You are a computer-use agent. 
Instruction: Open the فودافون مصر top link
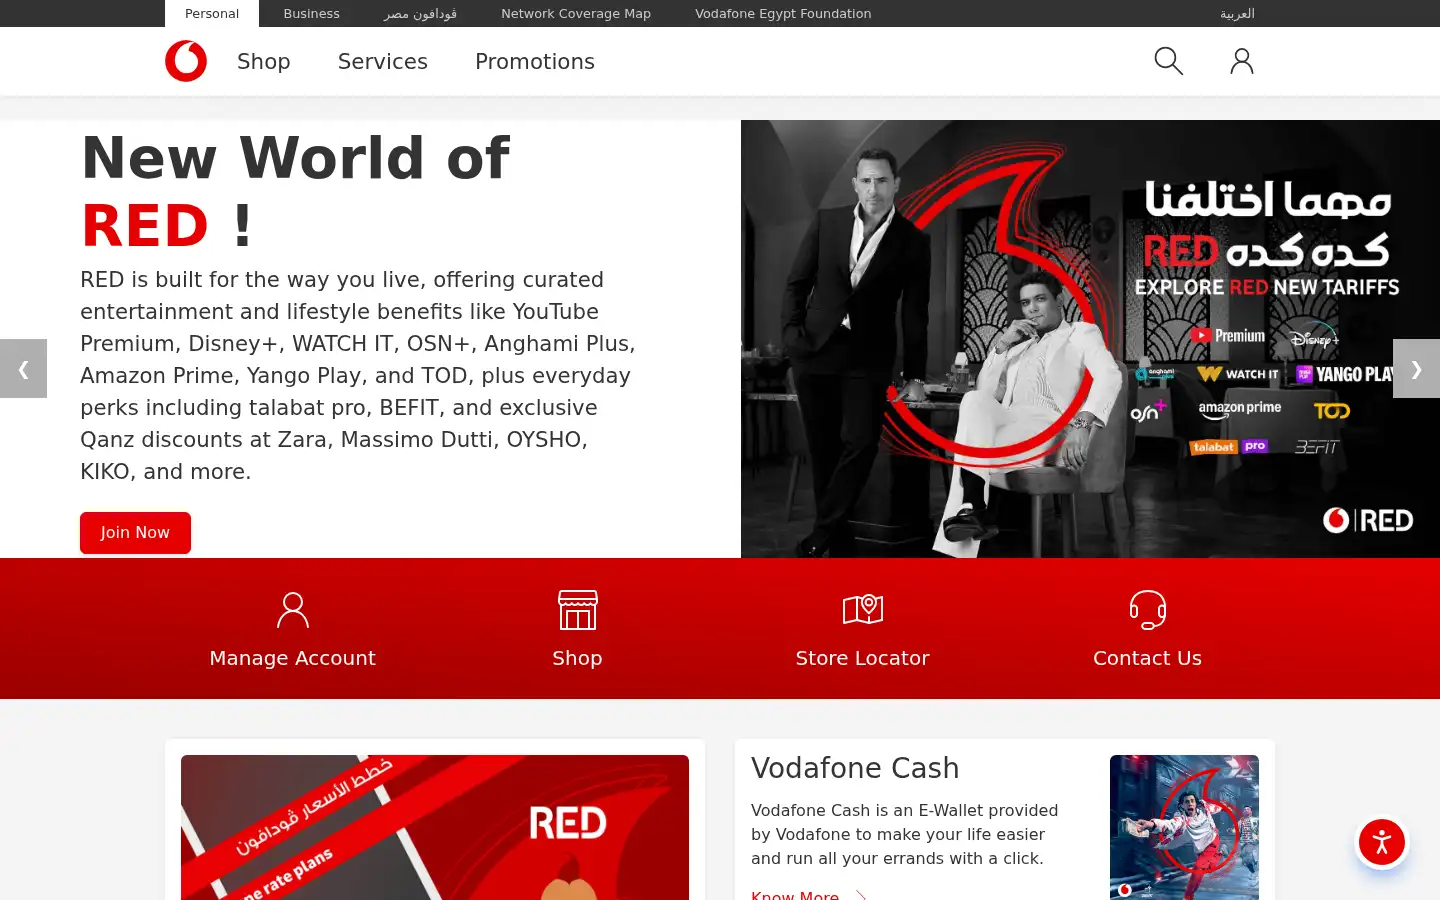pos(420,13)
